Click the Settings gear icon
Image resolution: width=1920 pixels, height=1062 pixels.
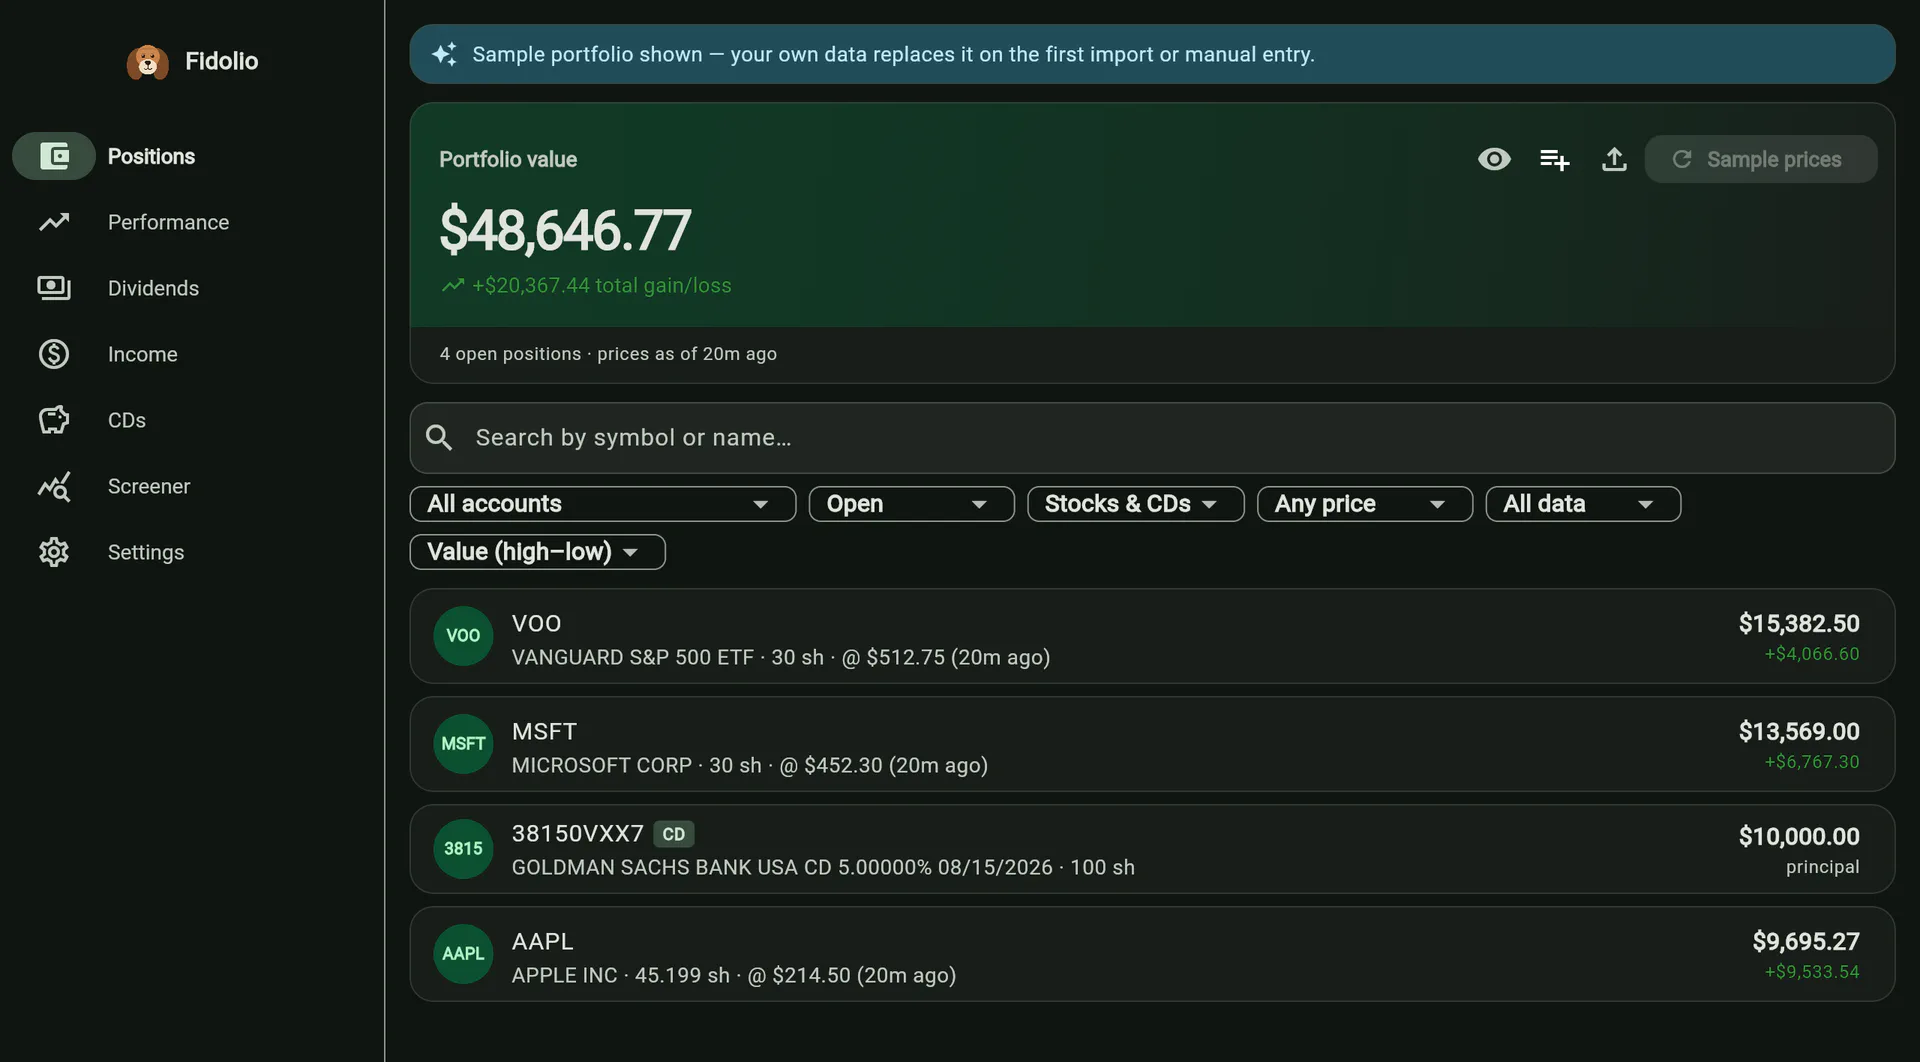point(54,552)
